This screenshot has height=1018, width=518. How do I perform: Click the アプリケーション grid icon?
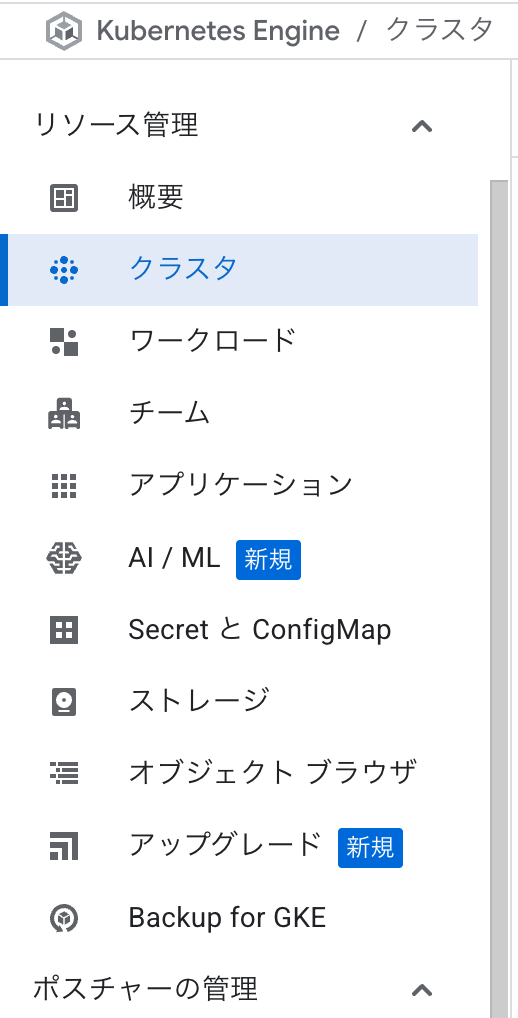pyautogui.click(x=64, y=486)
